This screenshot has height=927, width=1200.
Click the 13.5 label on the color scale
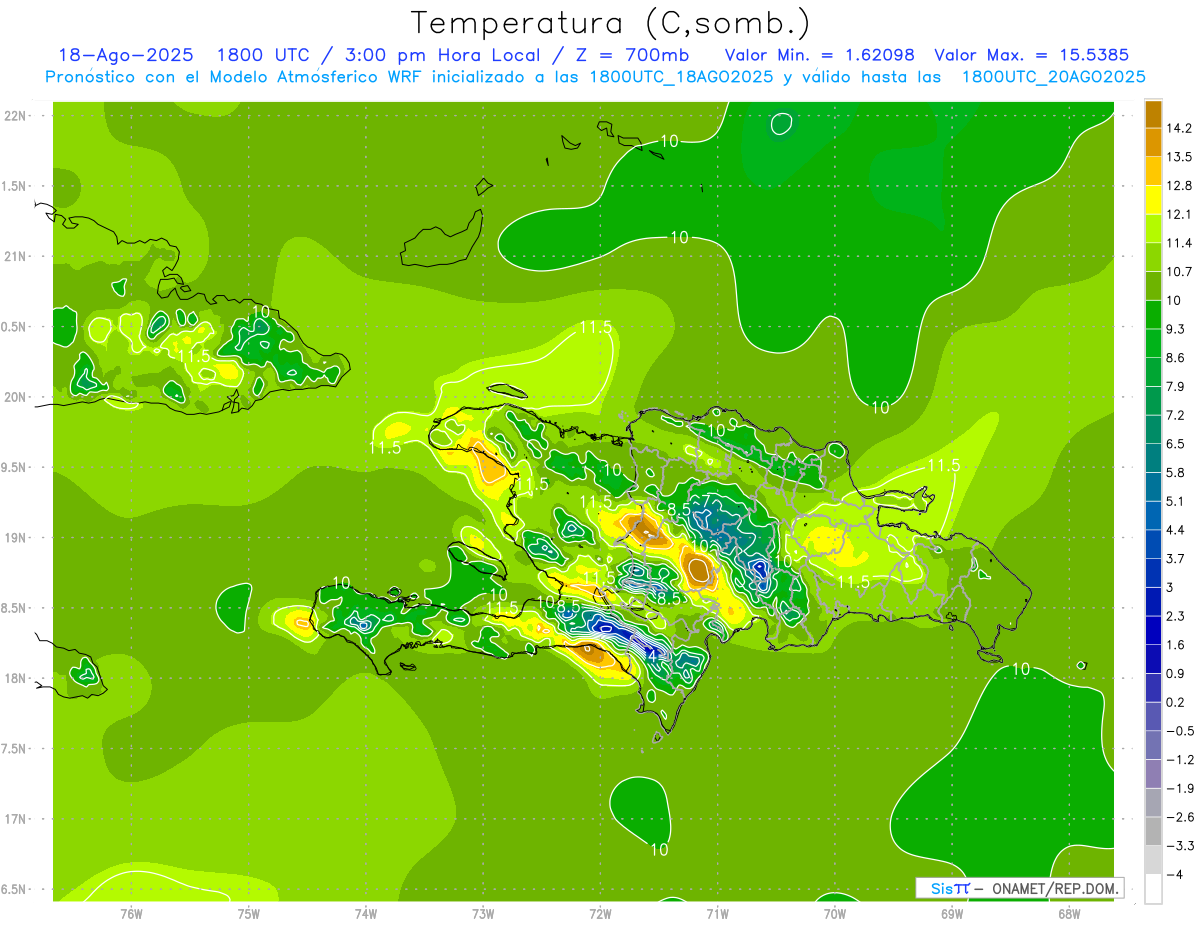pyautogui.click(x=1179, y=157)
